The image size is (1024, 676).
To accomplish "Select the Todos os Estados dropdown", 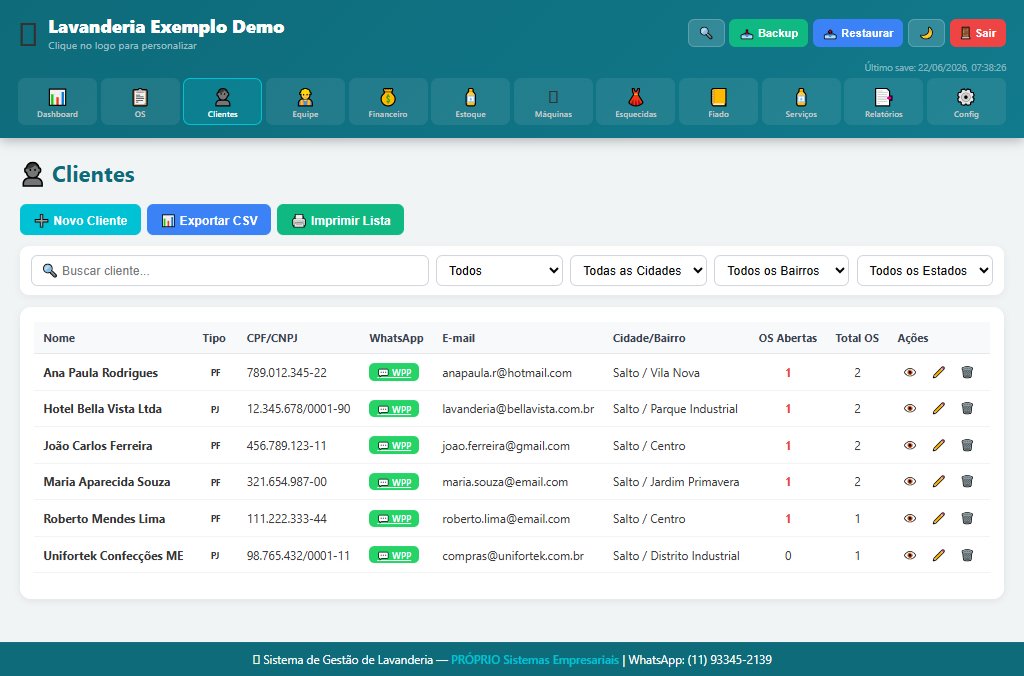I will coord(925,270).
